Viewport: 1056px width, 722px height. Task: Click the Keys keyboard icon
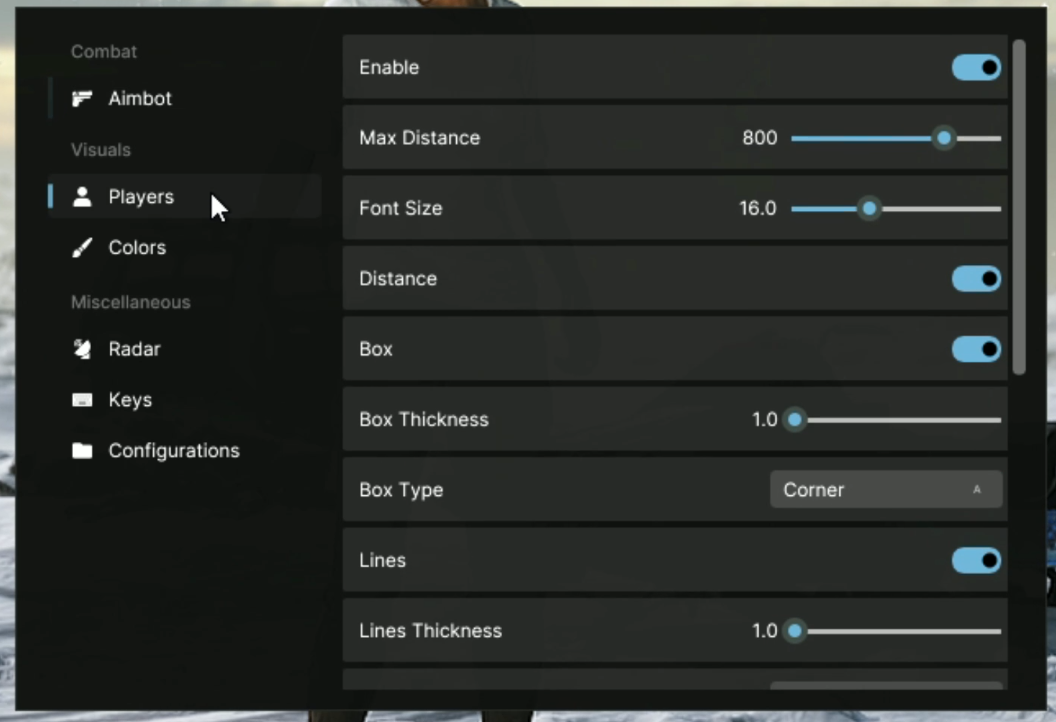(x=82, y=400)
